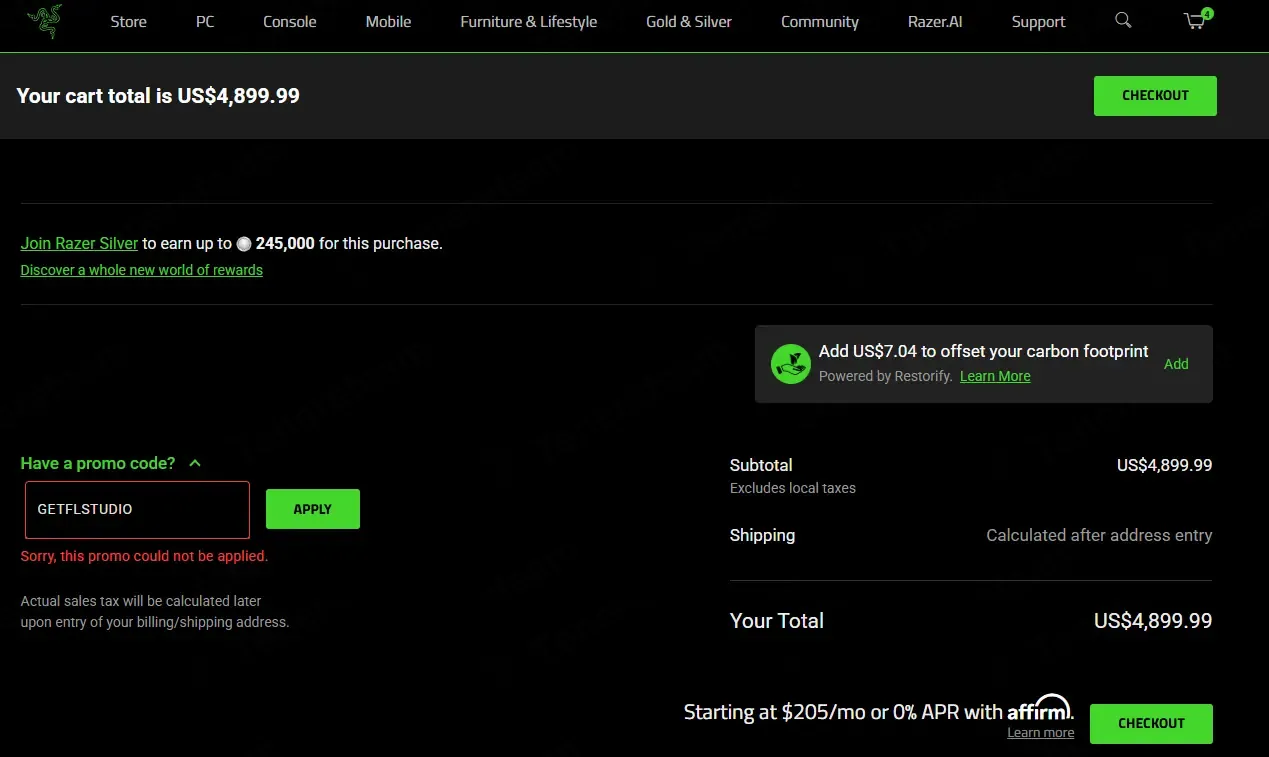
Task: Click the Subtotal label
Action: [x=761, y=465]
